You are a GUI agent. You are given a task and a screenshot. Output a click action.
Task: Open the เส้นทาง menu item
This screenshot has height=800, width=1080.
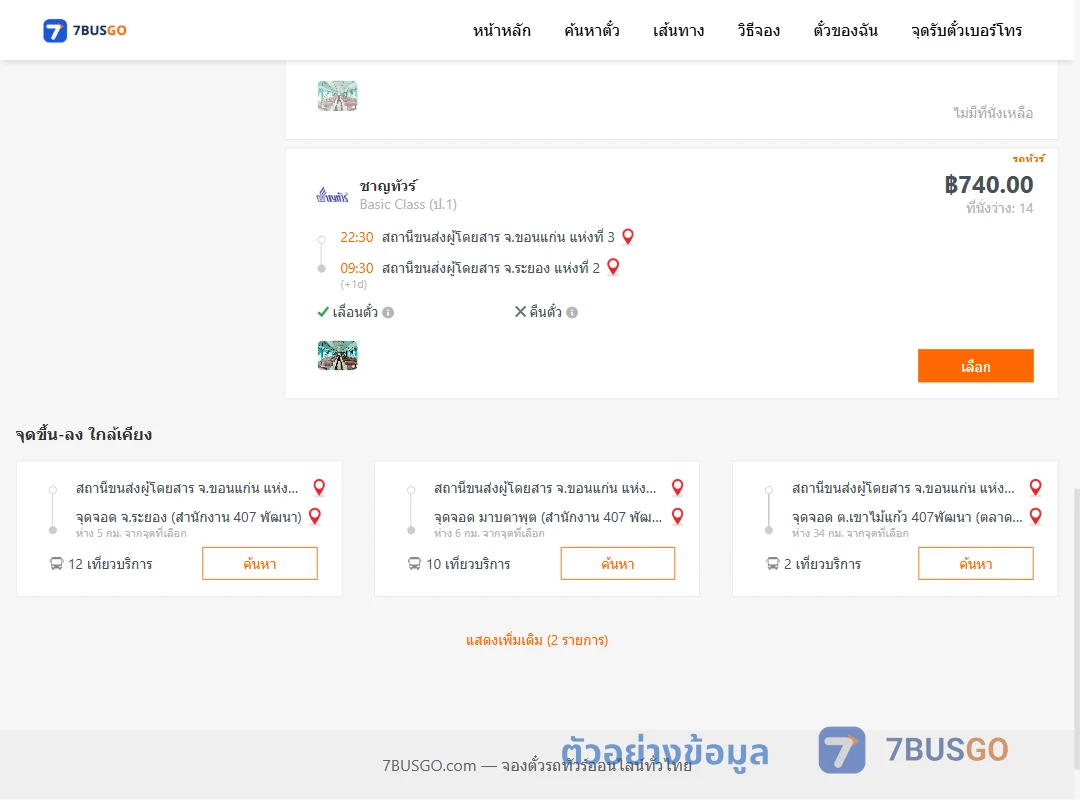678,30
